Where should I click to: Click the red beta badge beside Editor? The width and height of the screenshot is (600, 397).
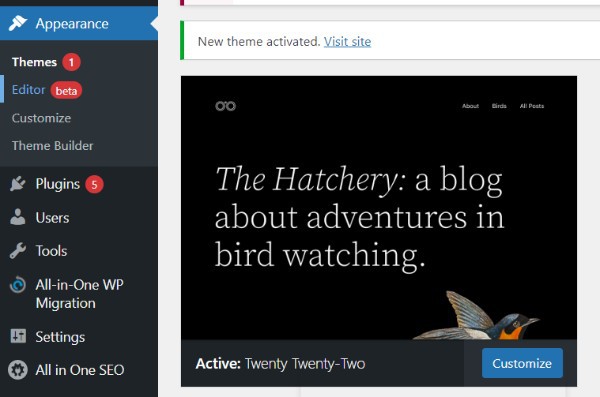[x=66, y=90]
